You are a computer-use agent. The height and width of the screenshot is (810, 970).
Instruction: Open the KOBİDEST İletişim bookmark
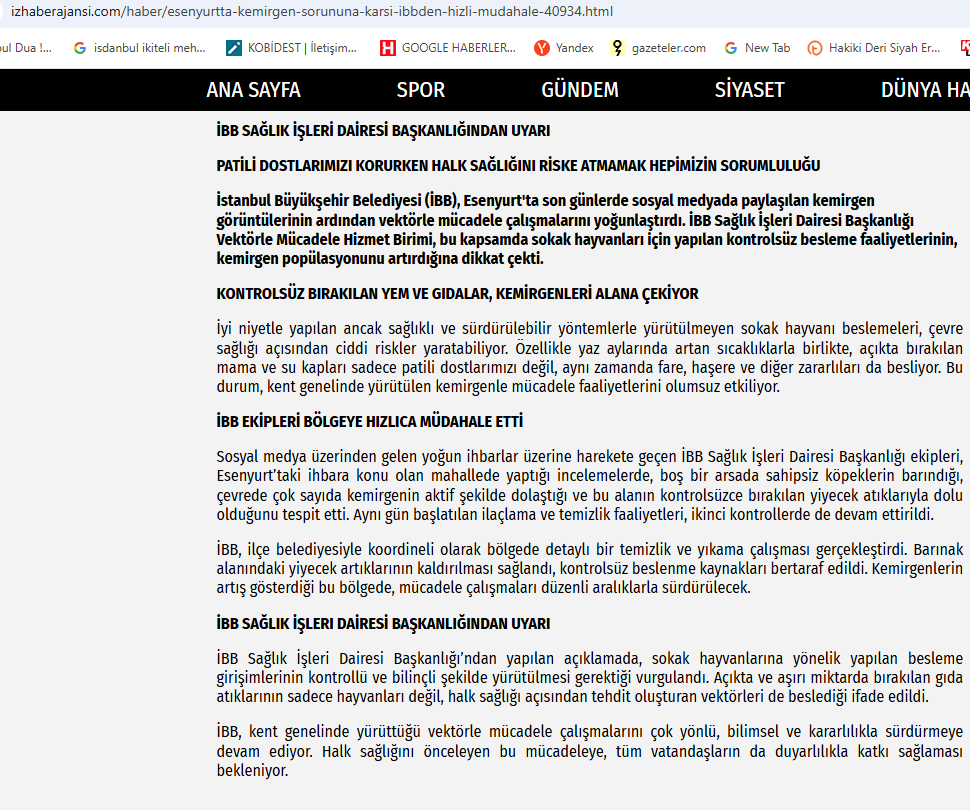[291, 48]
